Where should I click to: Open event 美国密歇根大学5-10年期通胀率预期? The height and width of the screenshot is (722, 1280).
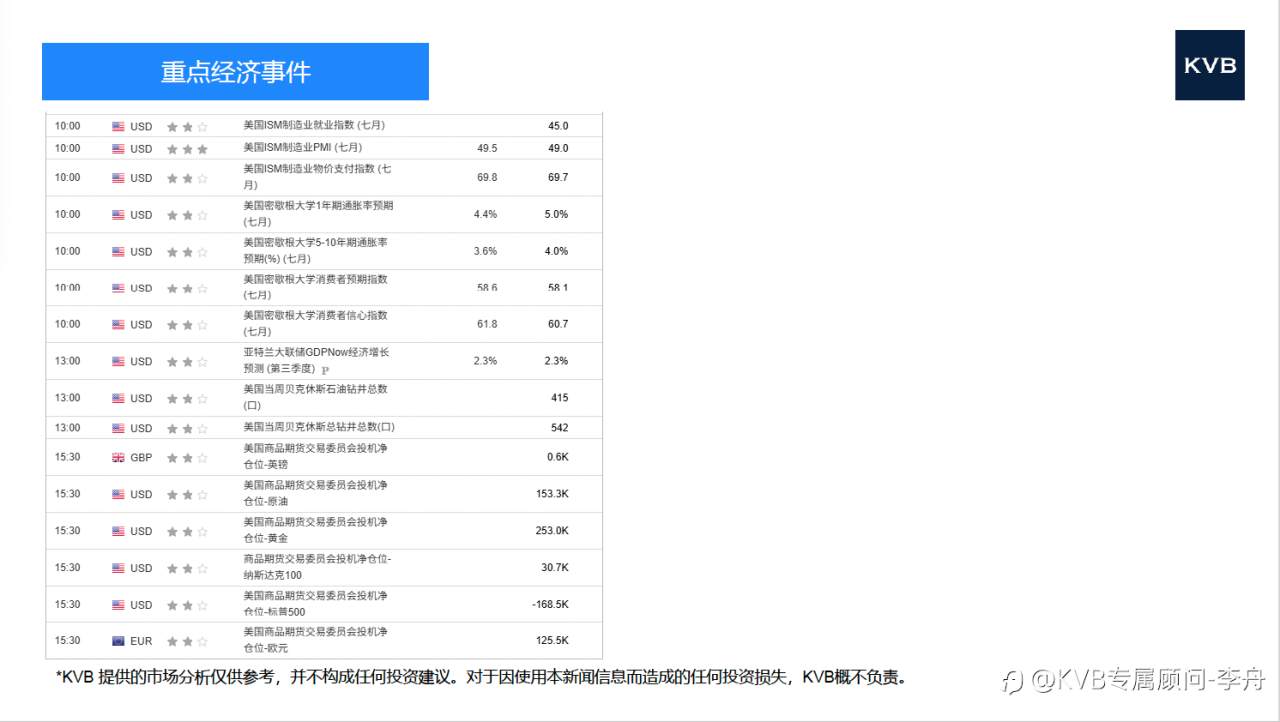pyautogui.click(x=315, y=251)
